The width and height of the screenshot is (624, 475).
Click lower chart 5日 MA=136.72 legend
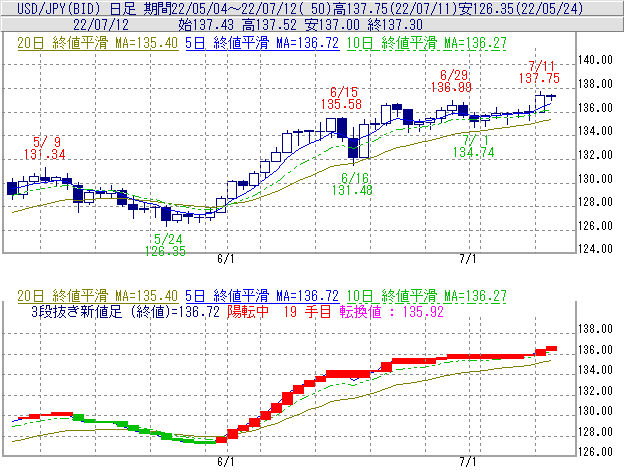point(262,296)
